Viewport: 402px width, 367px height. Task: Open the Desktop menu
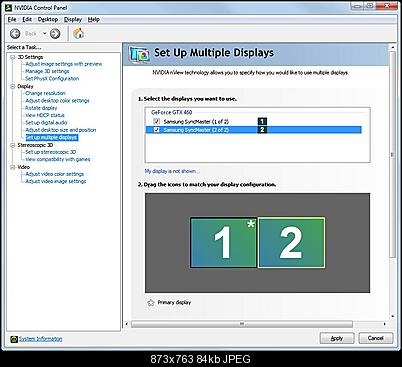[x=48, y=19]
